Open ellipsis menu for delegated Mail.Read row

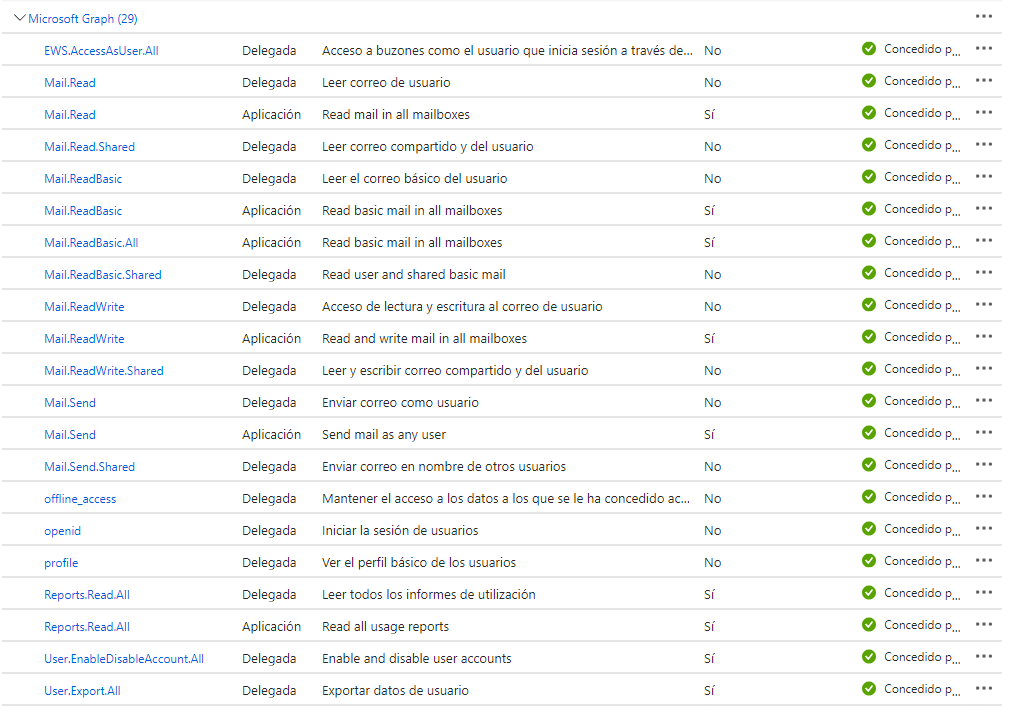(983, 80)
